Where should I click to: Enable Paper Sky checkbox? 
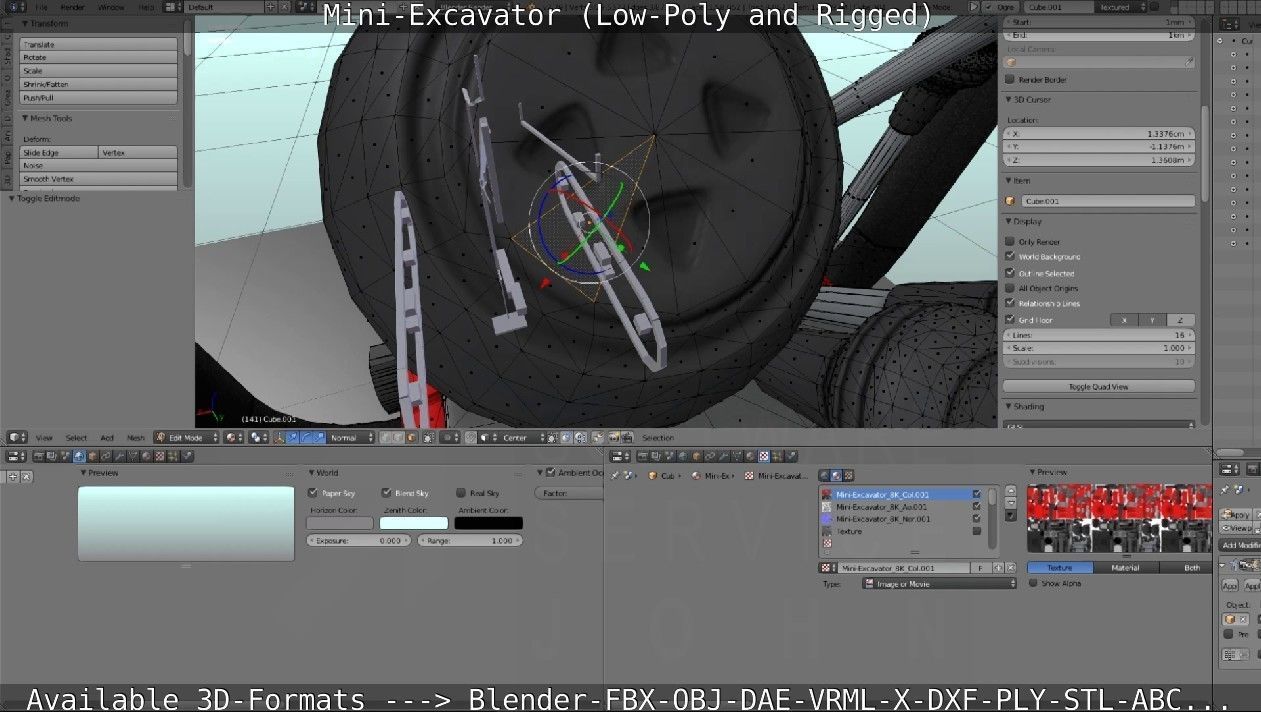point(313,492)
